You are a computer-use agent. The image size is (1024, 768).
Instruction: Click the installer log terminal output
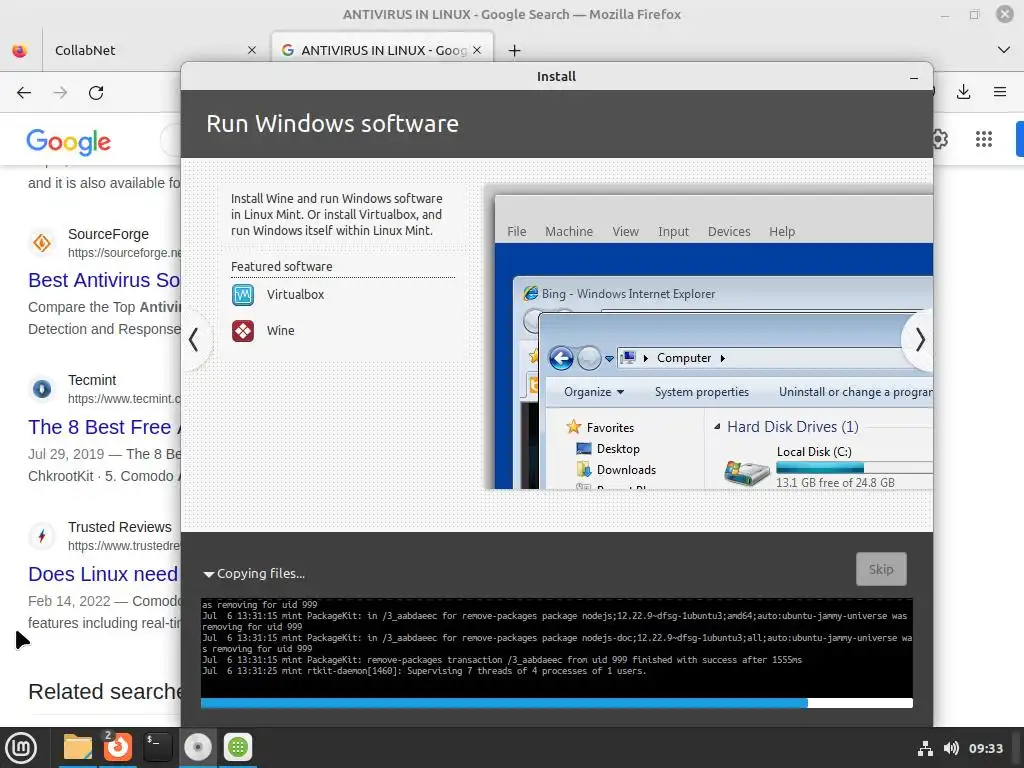point(556,647)
